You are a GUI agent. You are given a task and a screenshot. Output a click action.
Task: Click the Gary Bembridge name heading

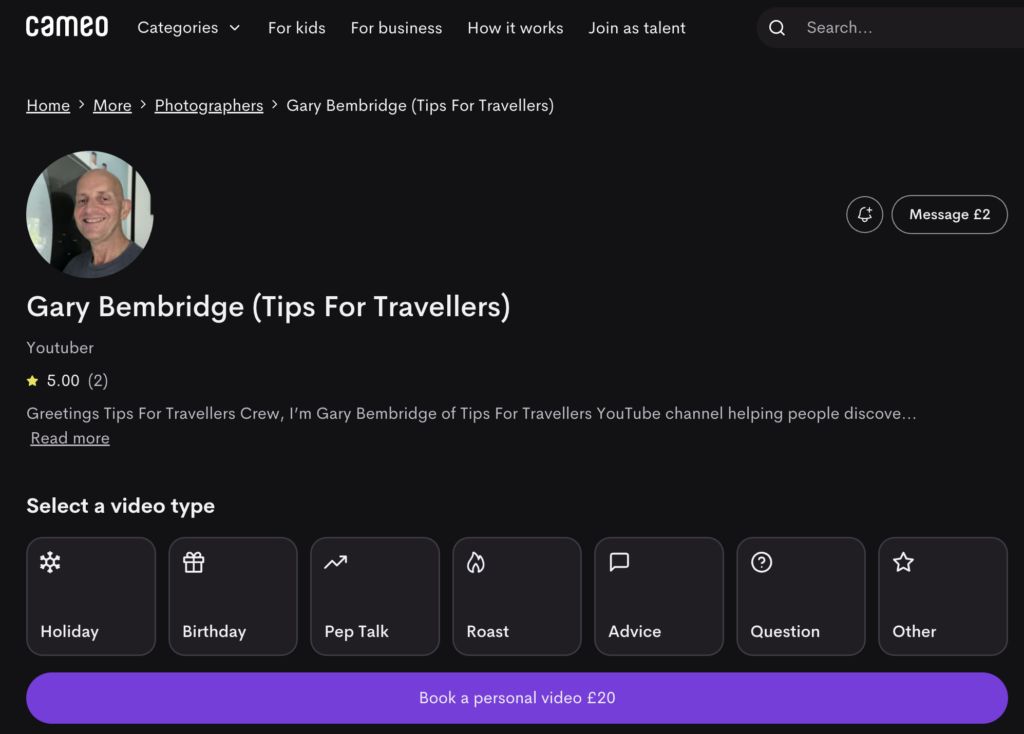coord(268,307)
